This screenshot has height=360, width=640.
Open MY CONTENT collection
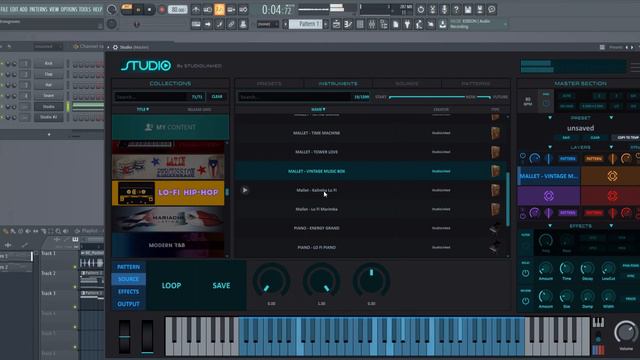click(x=170, y=127)
